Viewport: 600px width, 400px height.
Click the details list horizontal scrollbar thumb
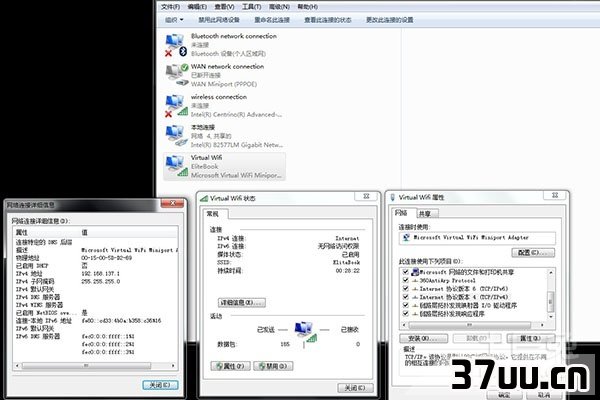[x=86, y=366]
